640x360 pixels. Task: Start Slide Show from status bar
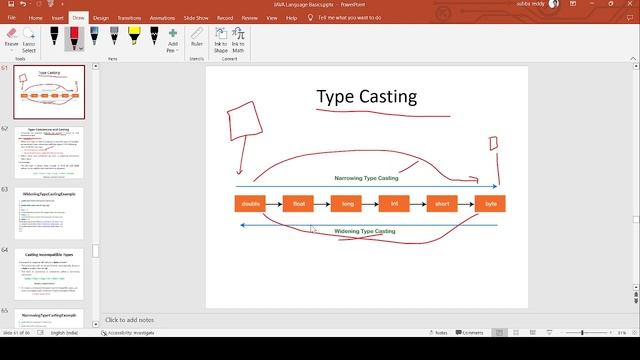point(549,333)
